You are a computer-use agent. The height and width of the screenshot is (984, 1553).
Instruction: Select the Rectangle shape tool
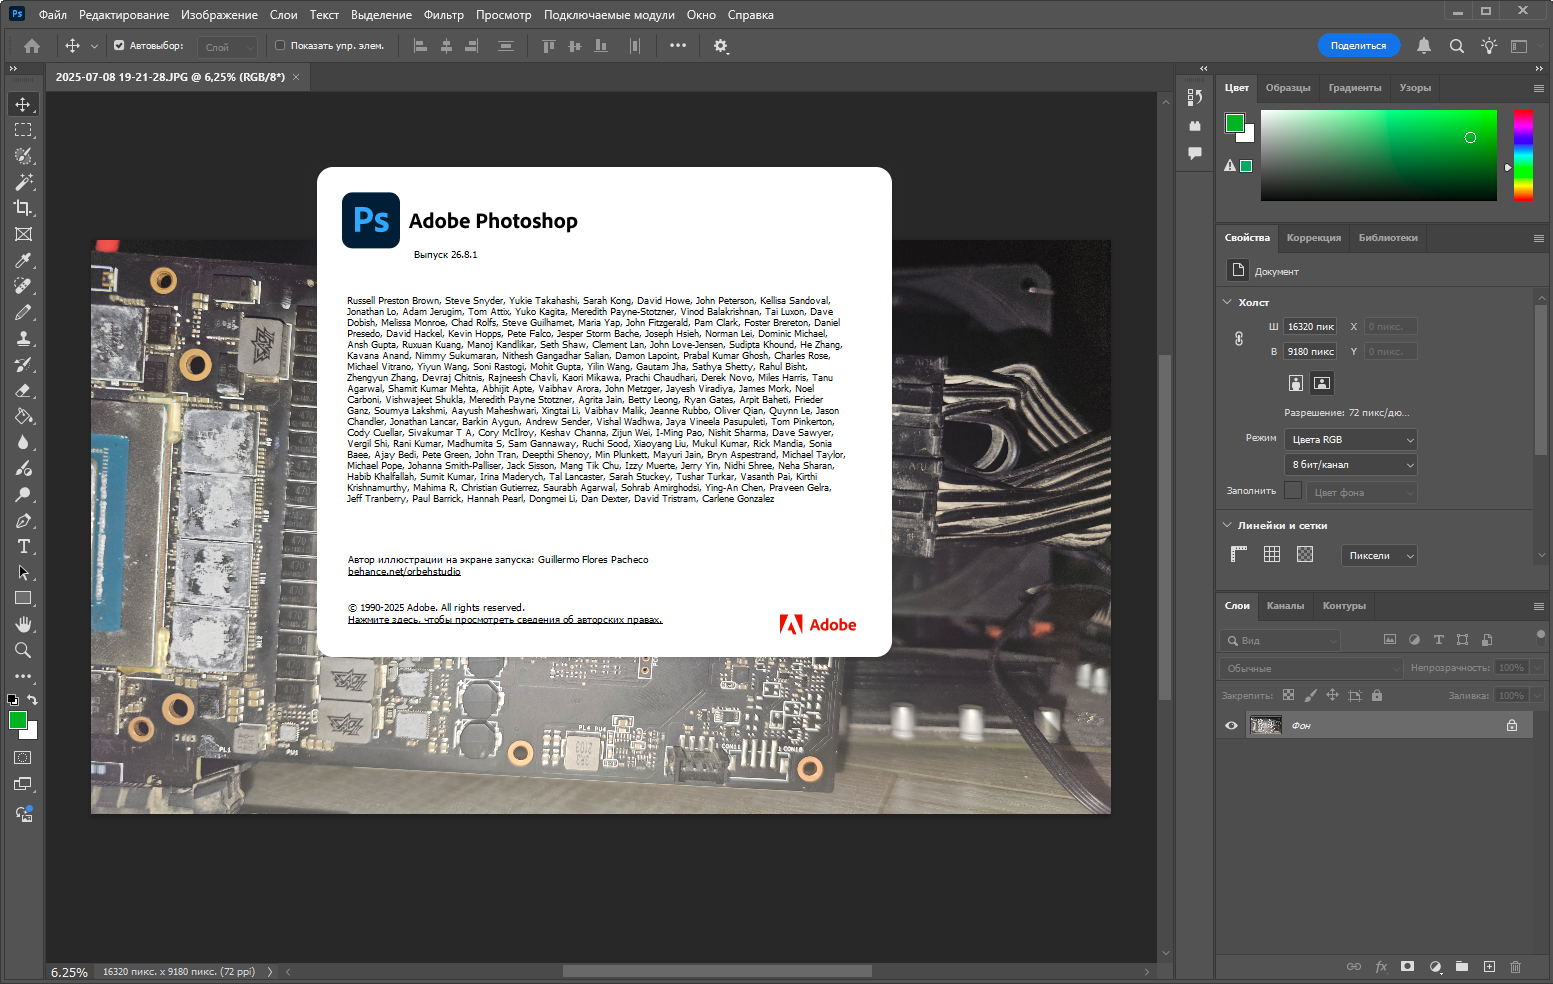tap(23, 598)
